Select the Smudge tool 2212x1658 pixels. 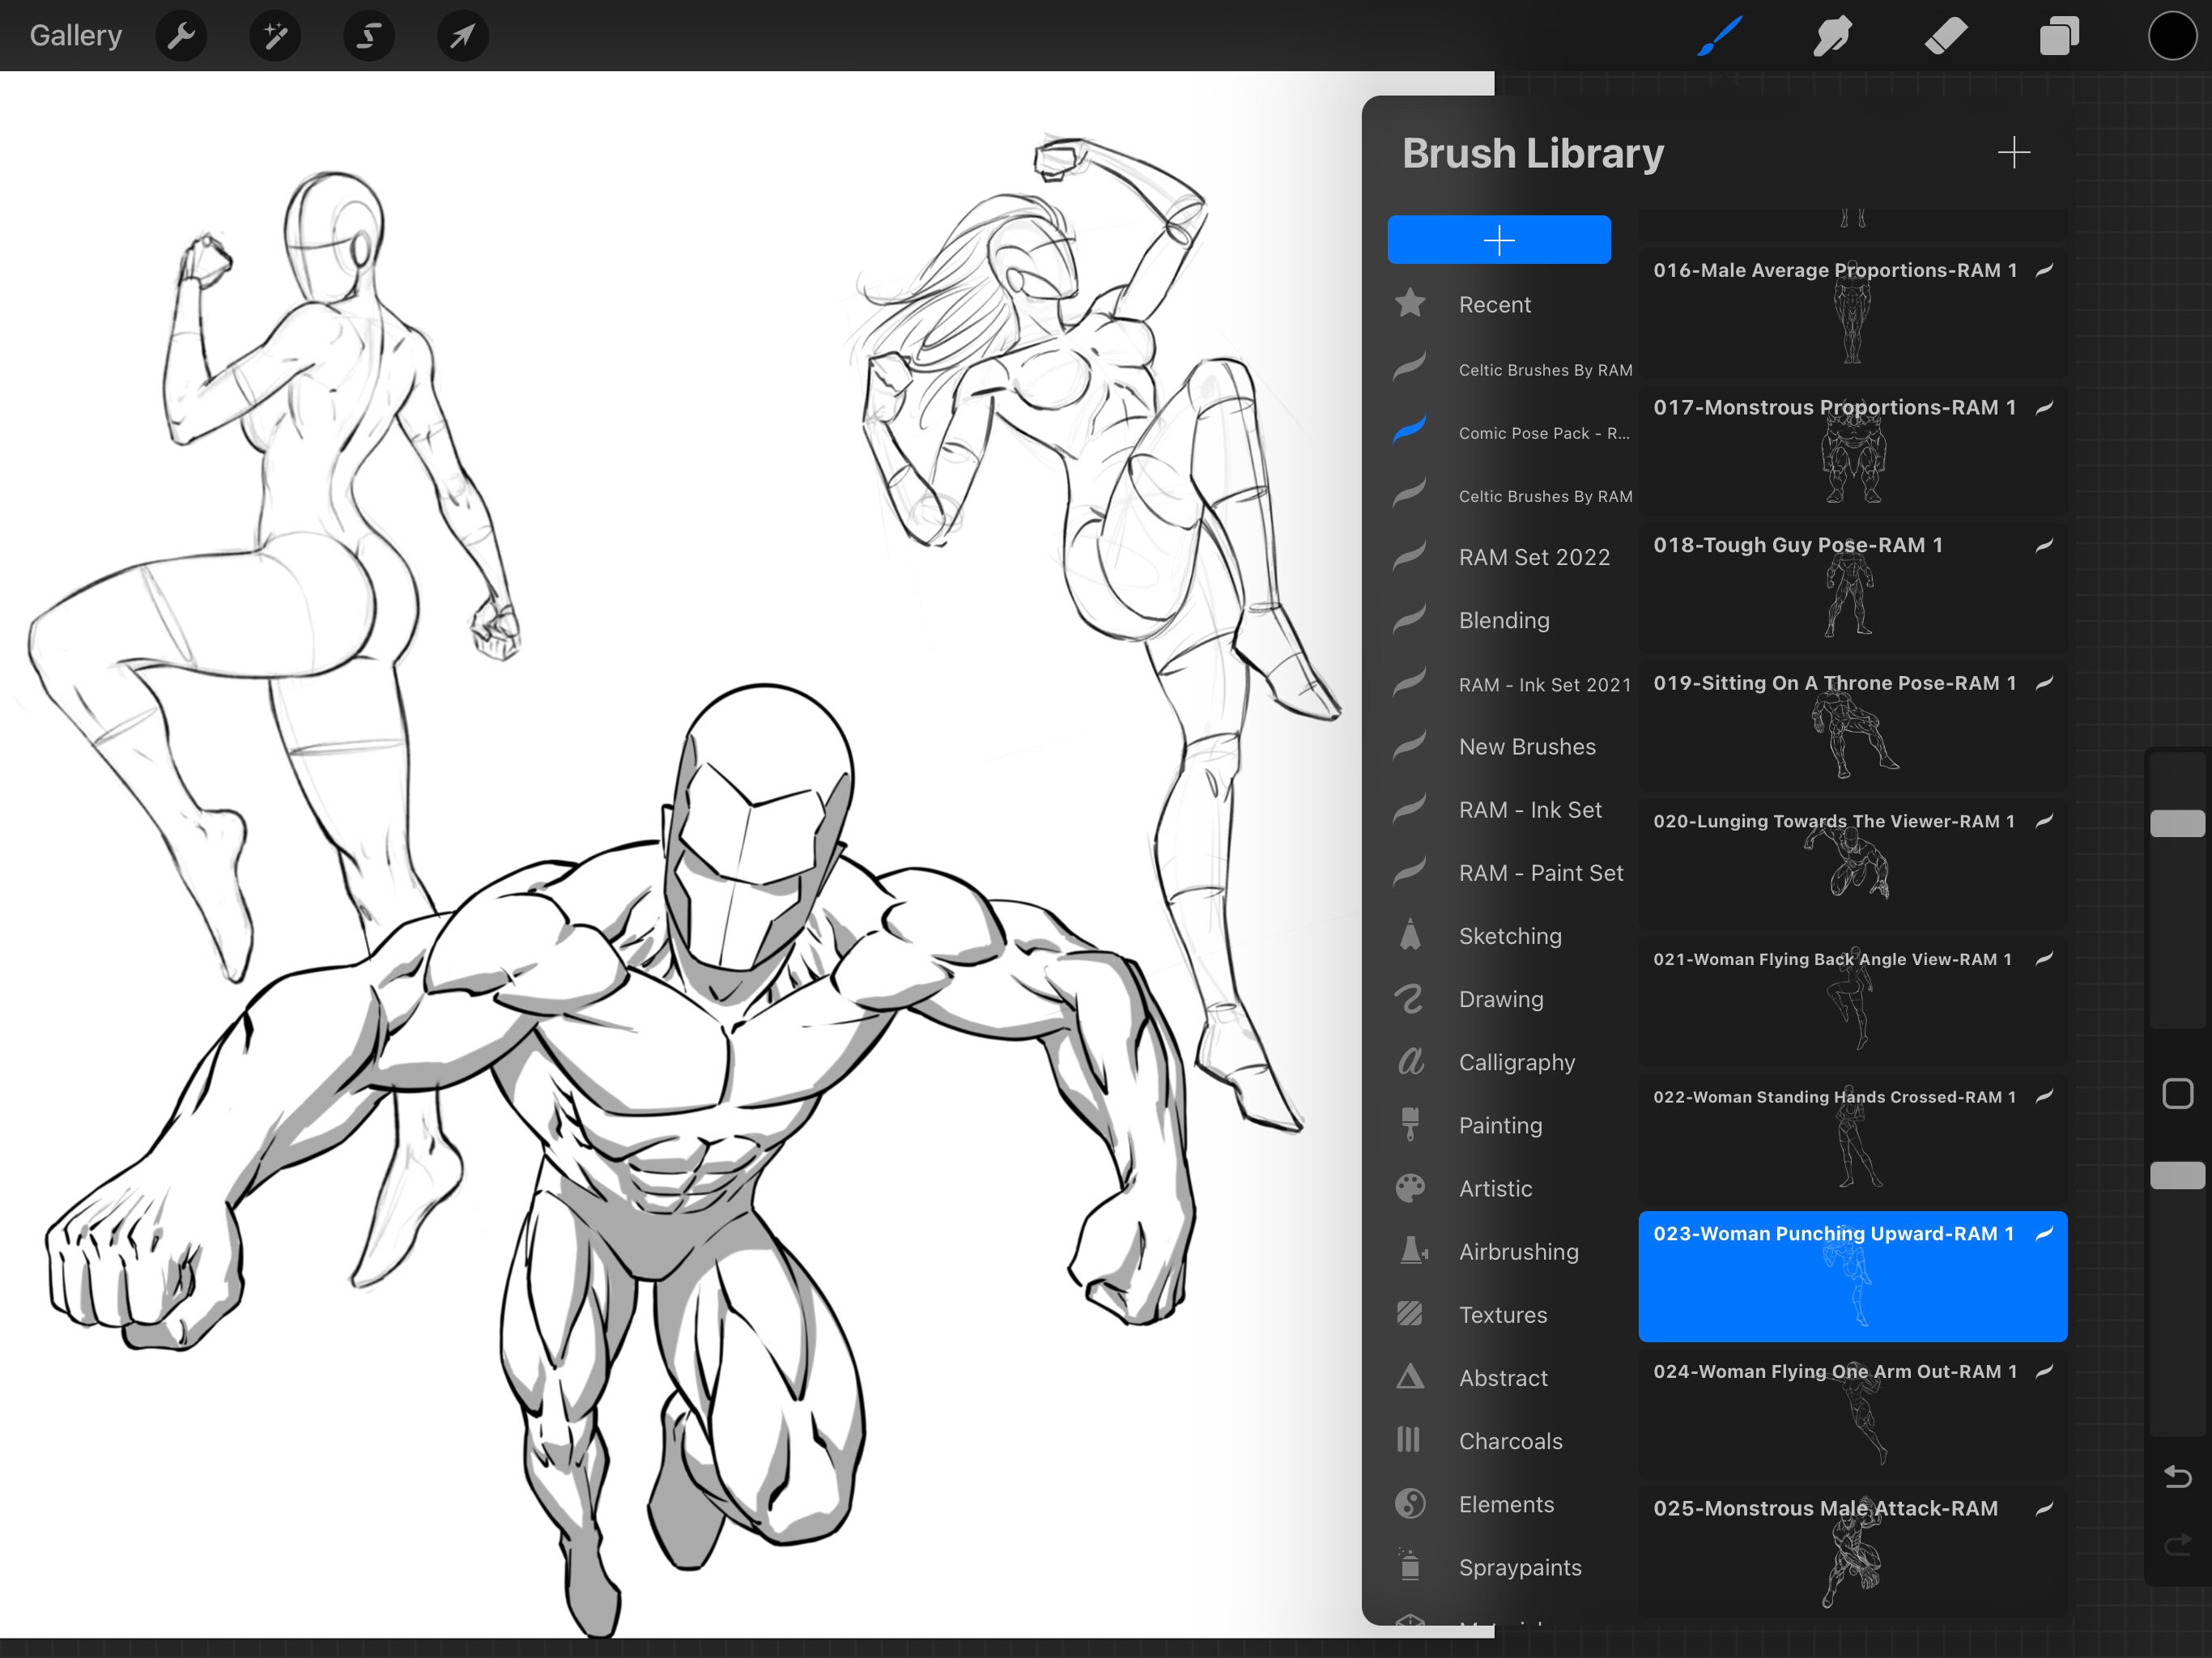1833,35
